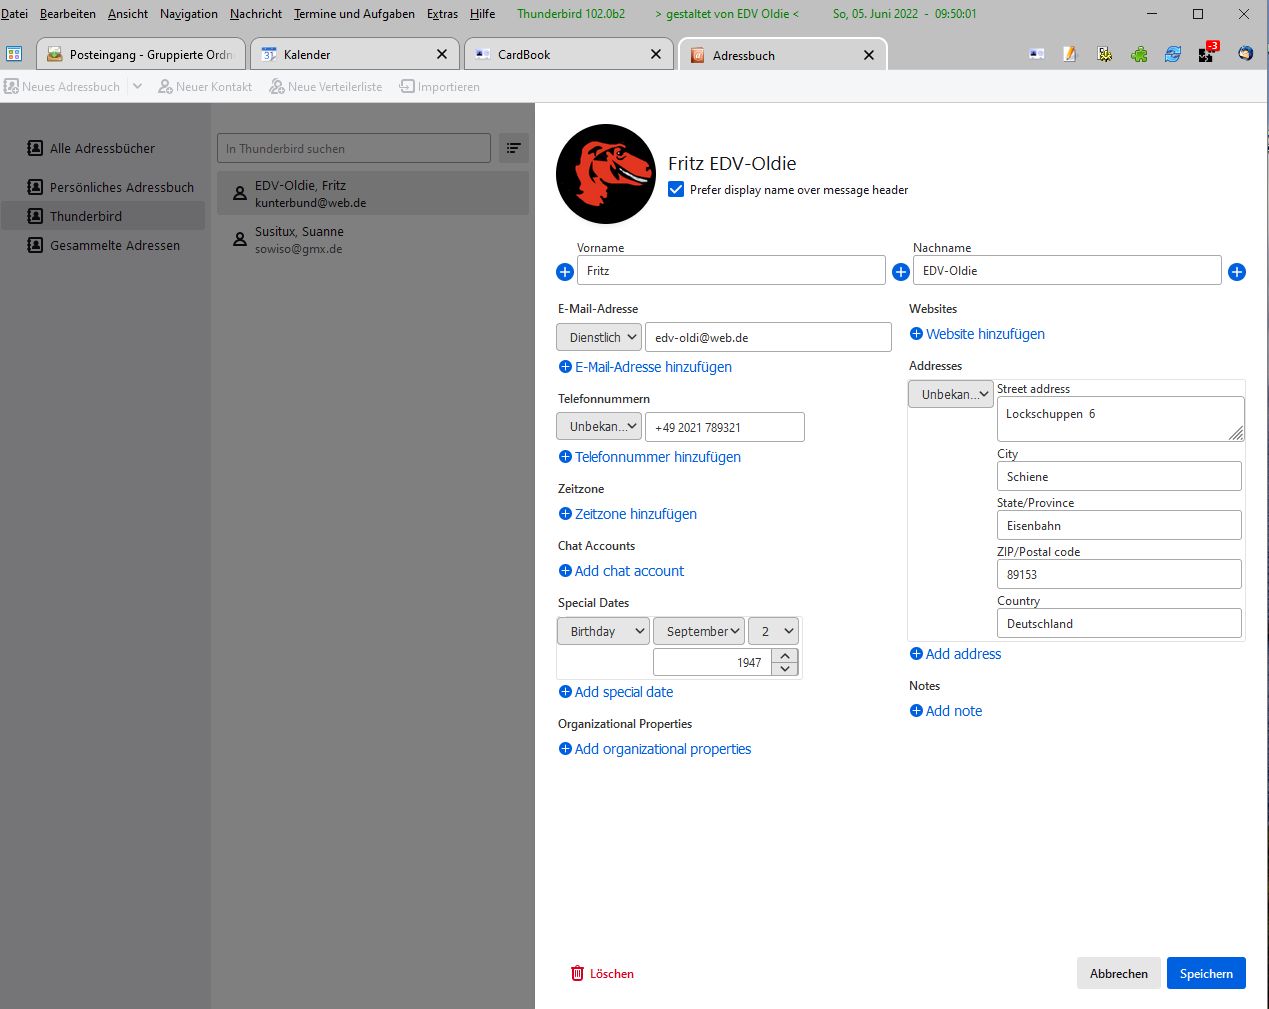Click Add chat account link
Image resolution: width=1269 pixels, height=1009 pixels.
[x=621, y=571]
